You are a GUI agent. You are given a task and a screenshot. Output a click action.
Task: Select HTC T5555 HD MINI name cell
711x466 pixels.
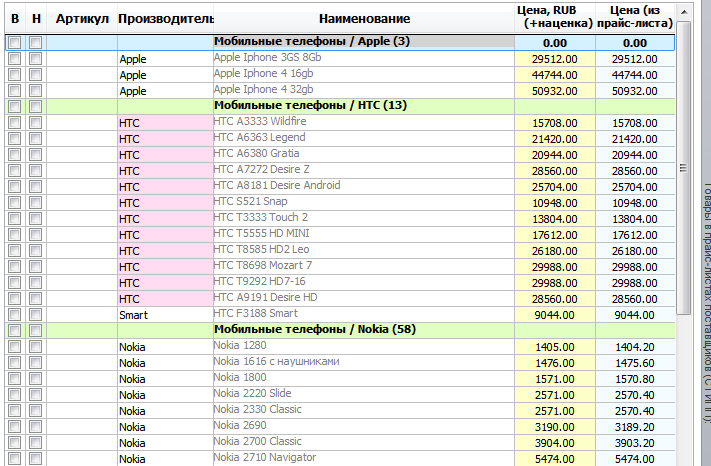[x=364, y=234]
